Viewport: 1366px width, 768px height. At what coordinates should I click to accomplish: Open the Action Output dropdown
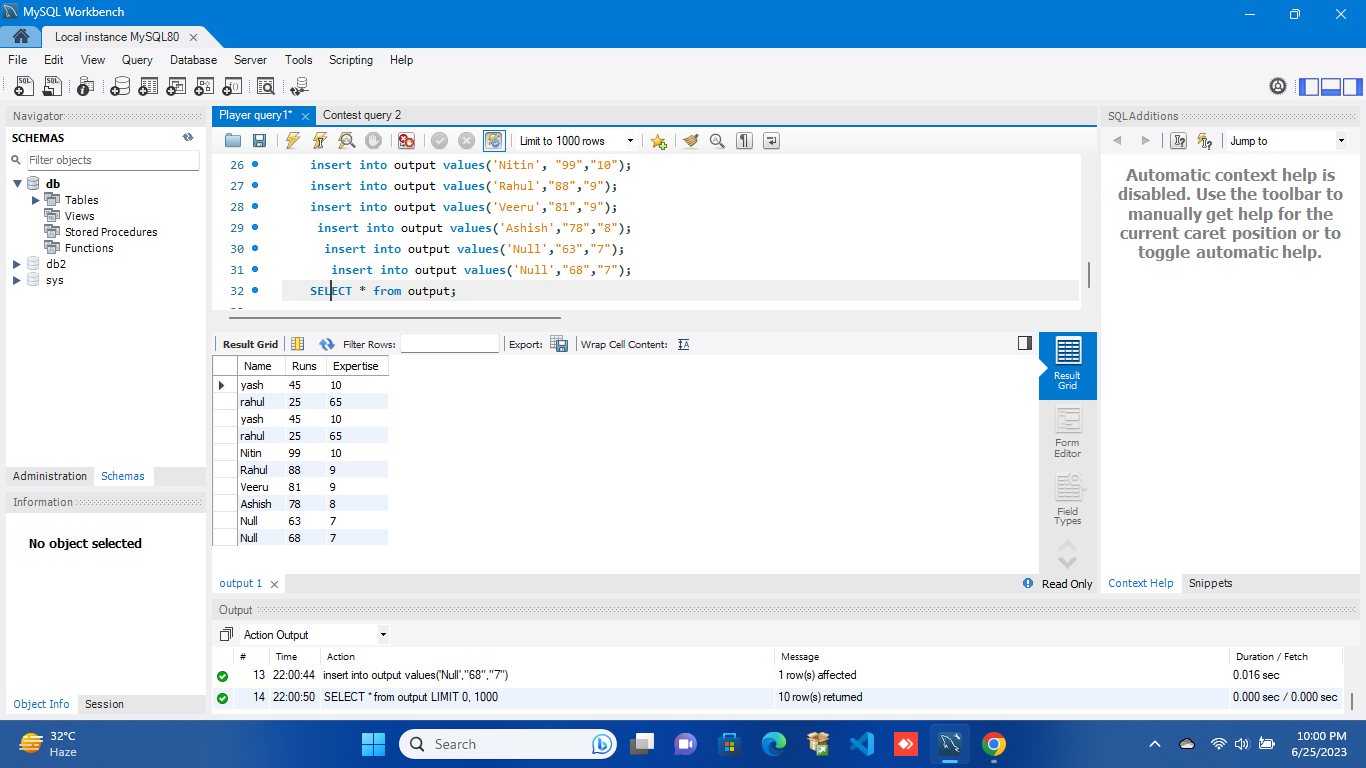tap(383, 633)
